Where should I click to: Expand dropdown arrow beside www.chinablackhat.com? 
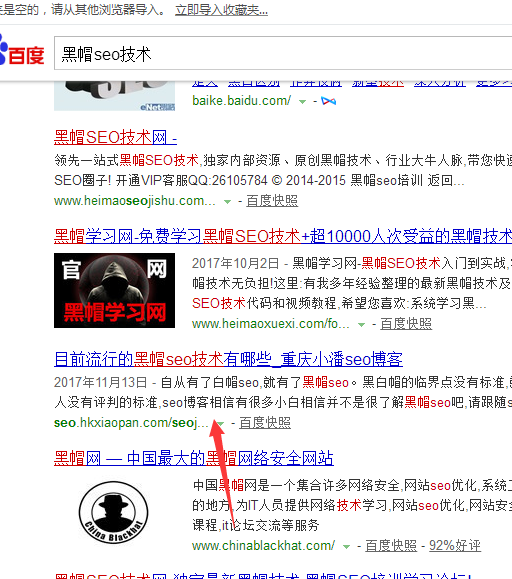click(x=346, y=547)
